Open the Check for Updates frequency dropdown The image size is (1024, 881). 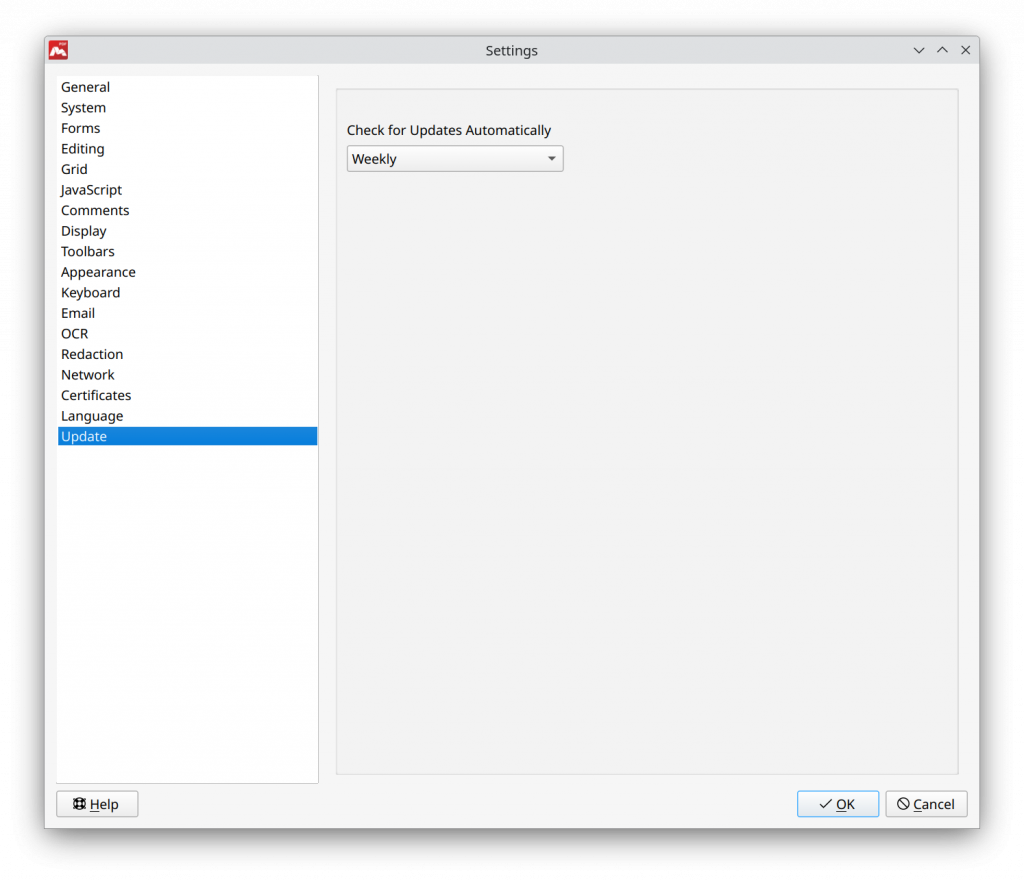click(x=455, y=158)
